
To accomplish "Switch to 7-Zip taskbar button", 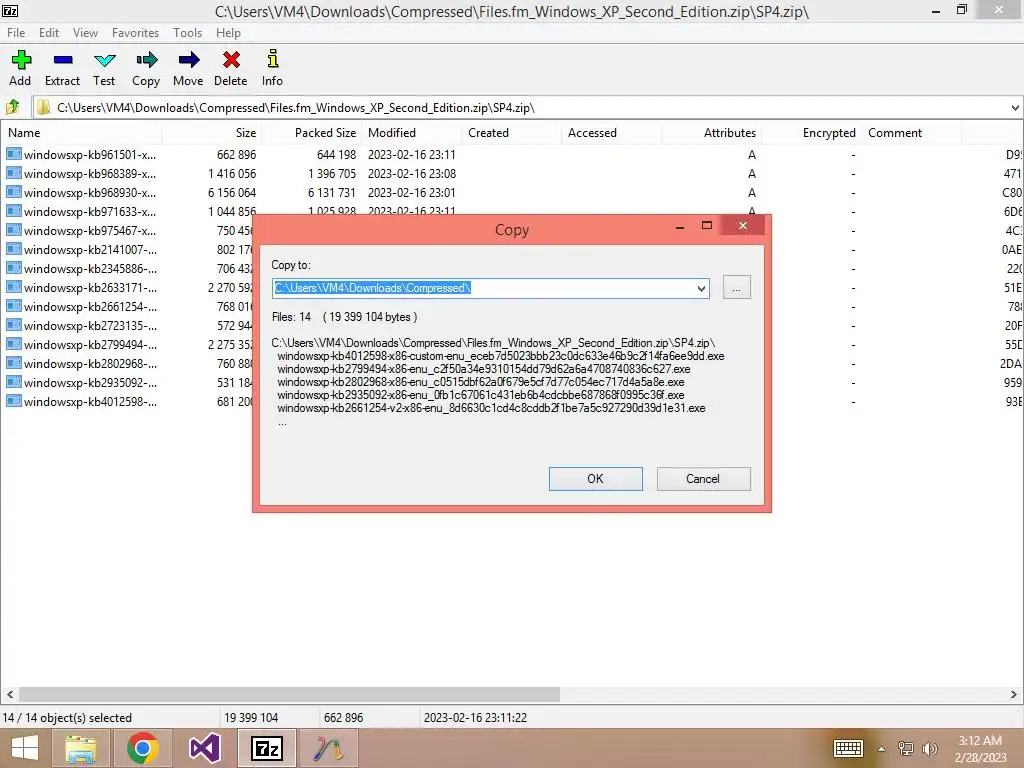I will point(266,748).
